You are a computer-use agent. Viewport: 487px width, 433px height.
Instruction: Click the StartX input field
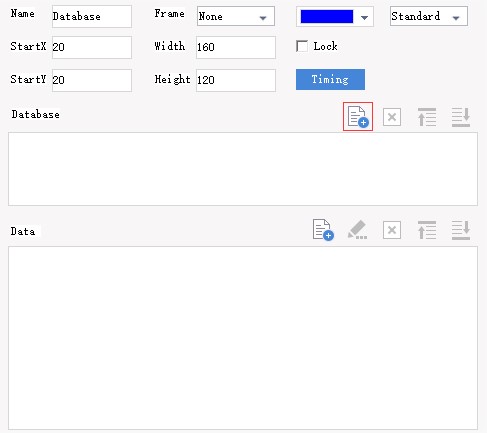(92, 47)
